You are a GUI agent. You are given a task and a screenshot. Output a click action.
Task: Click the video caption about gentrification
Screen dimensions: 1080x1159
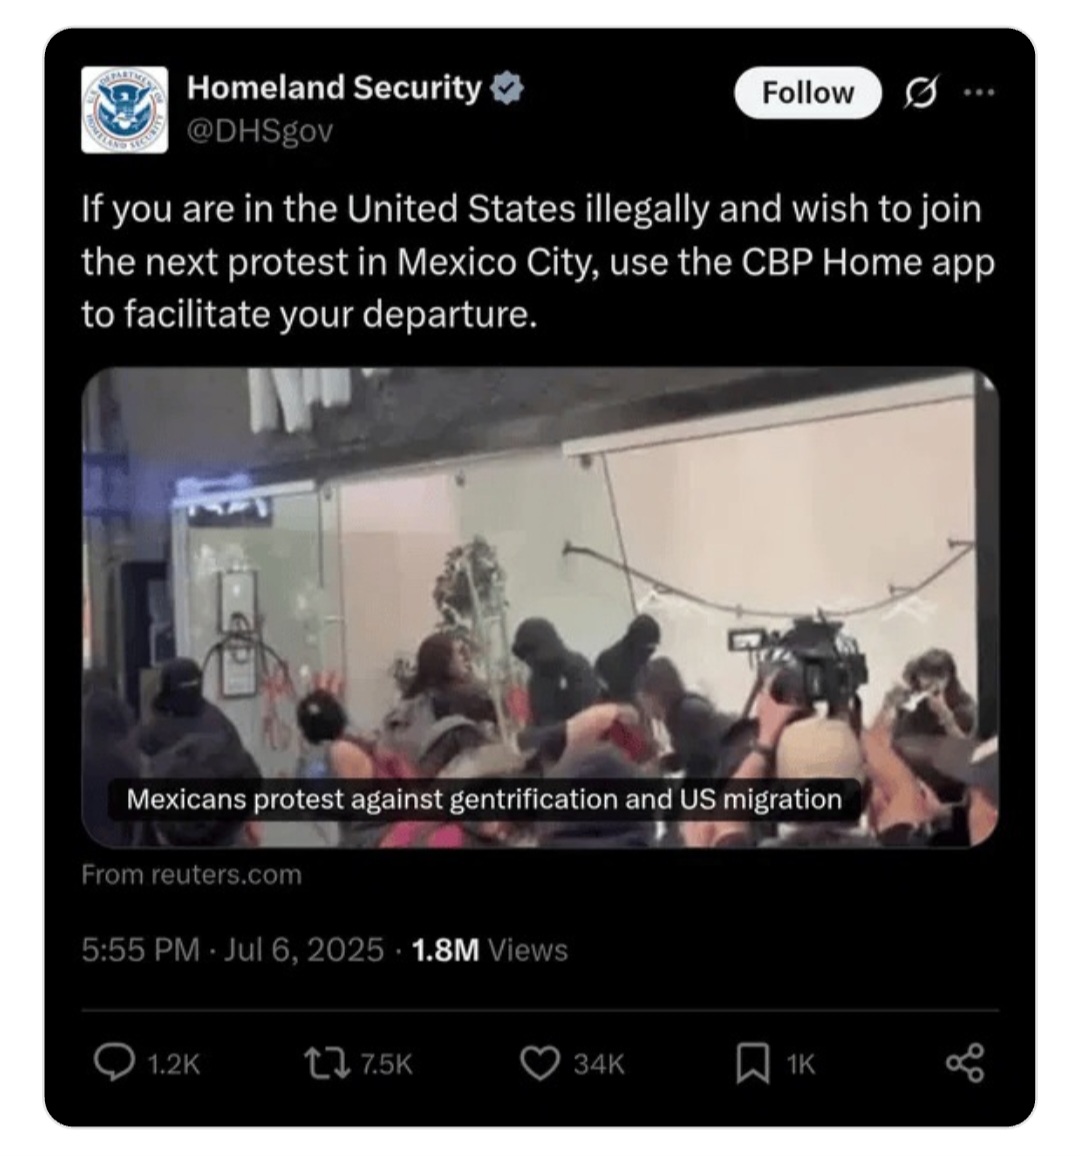point(484,799)
